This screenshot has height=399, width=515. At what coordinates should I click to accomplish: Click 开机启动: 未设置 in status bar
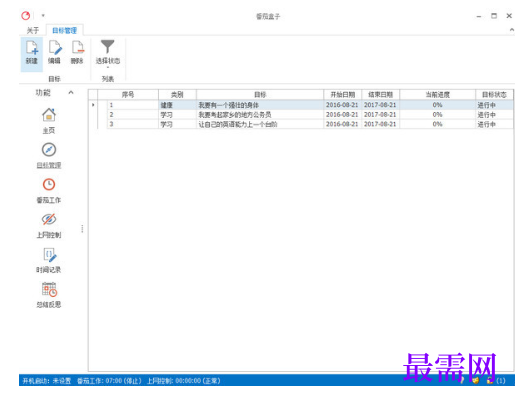click(x=47, y=381)
